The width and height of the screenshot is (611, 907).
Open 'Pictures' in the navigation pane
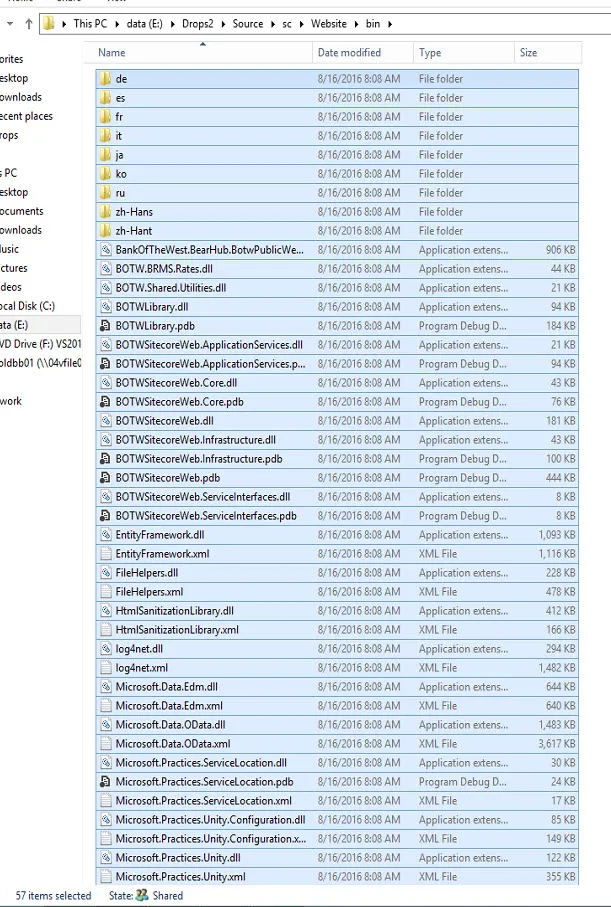[13, 268]
